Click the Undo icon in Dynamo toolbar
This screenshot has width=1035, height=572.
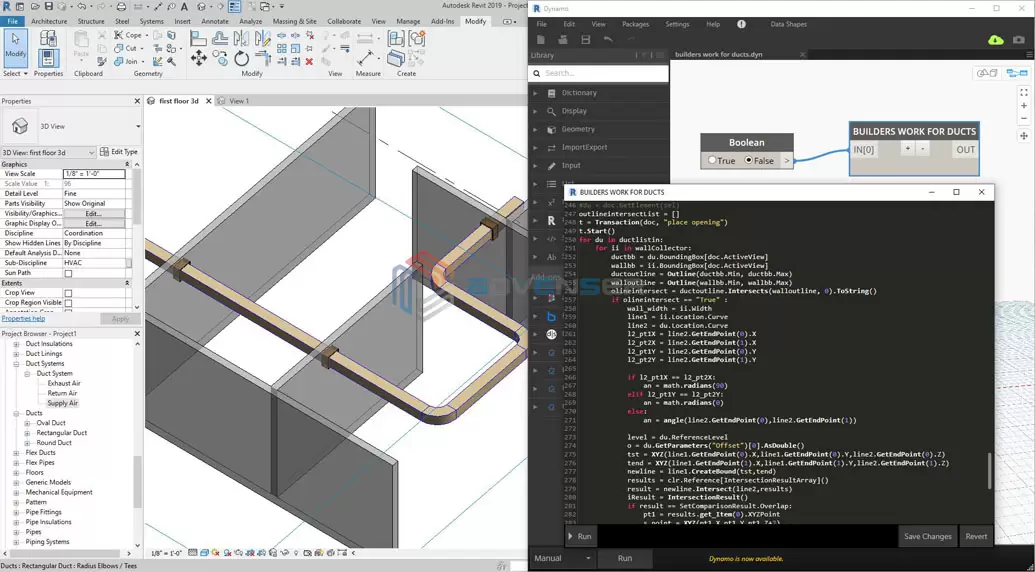pyautogui.click(x=608, y=40)
